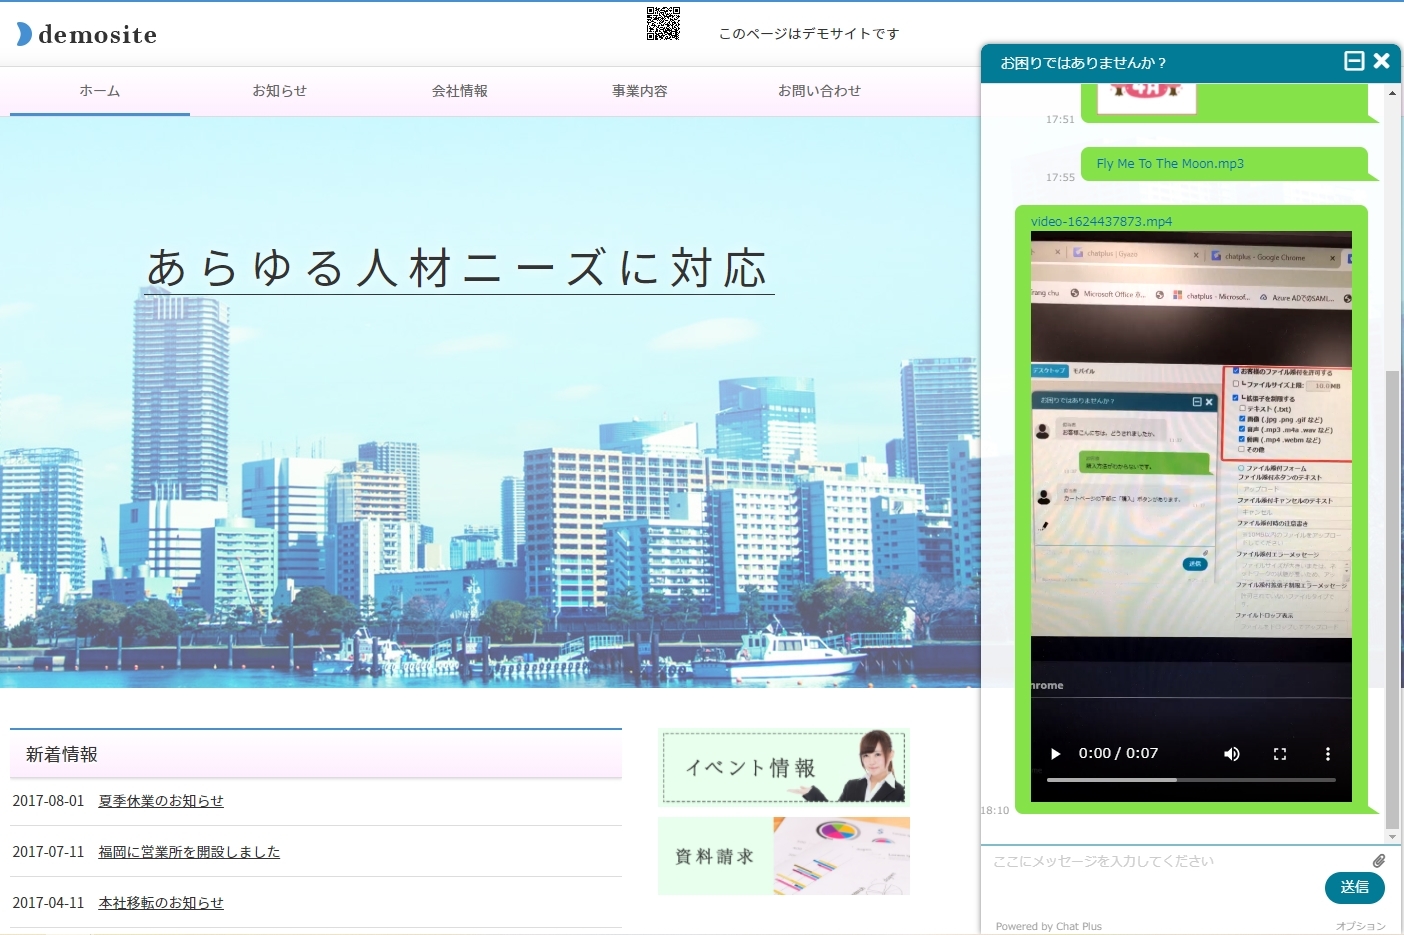The height and width of the screenshot is (935, 1404).
Task: Click the QR code image
Action: coord(663,24)
